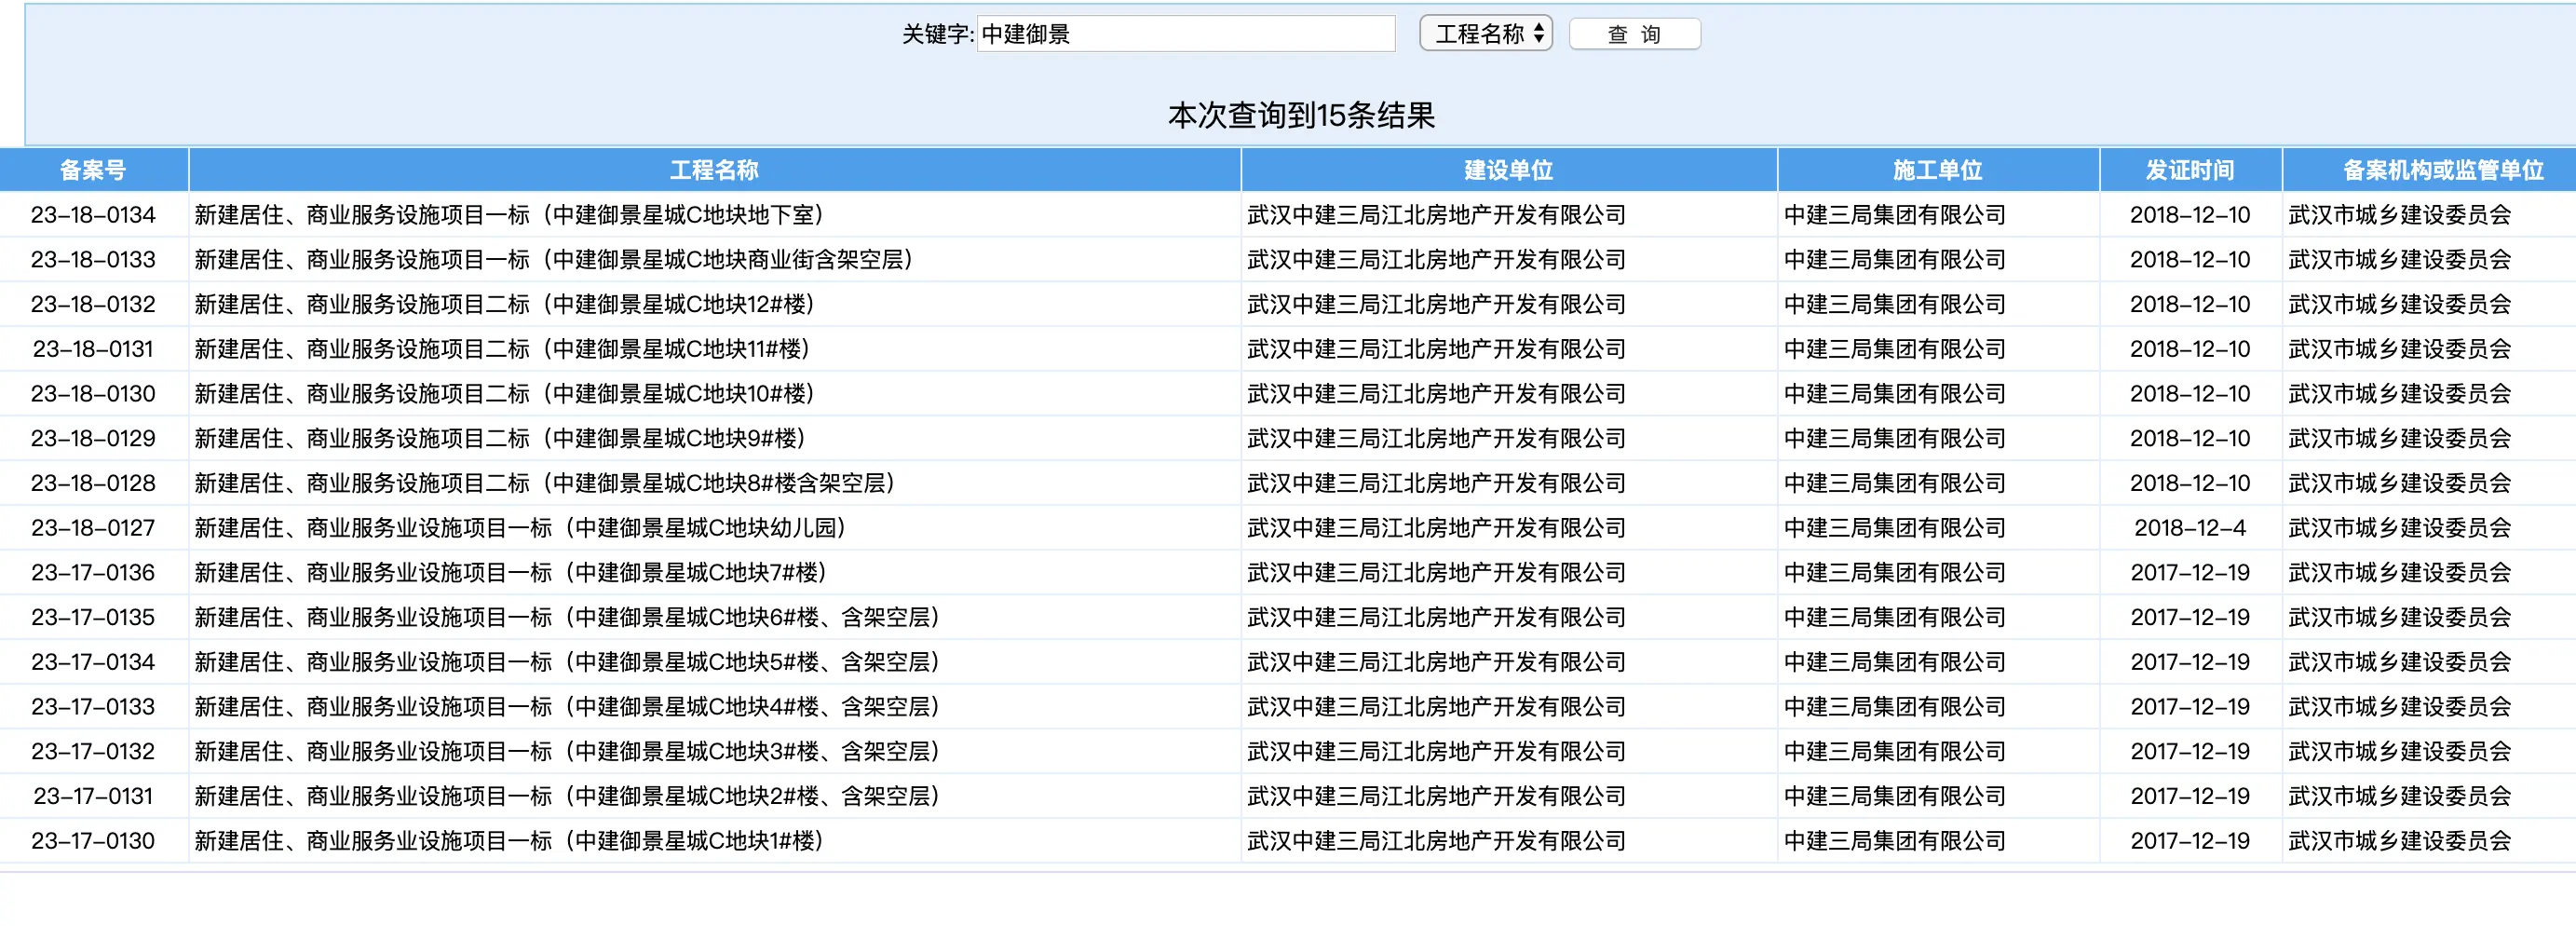The image size is (2576, 926).
Task: Click date 2018-12-10 in row 23-18-0132
Action: 2190,304
